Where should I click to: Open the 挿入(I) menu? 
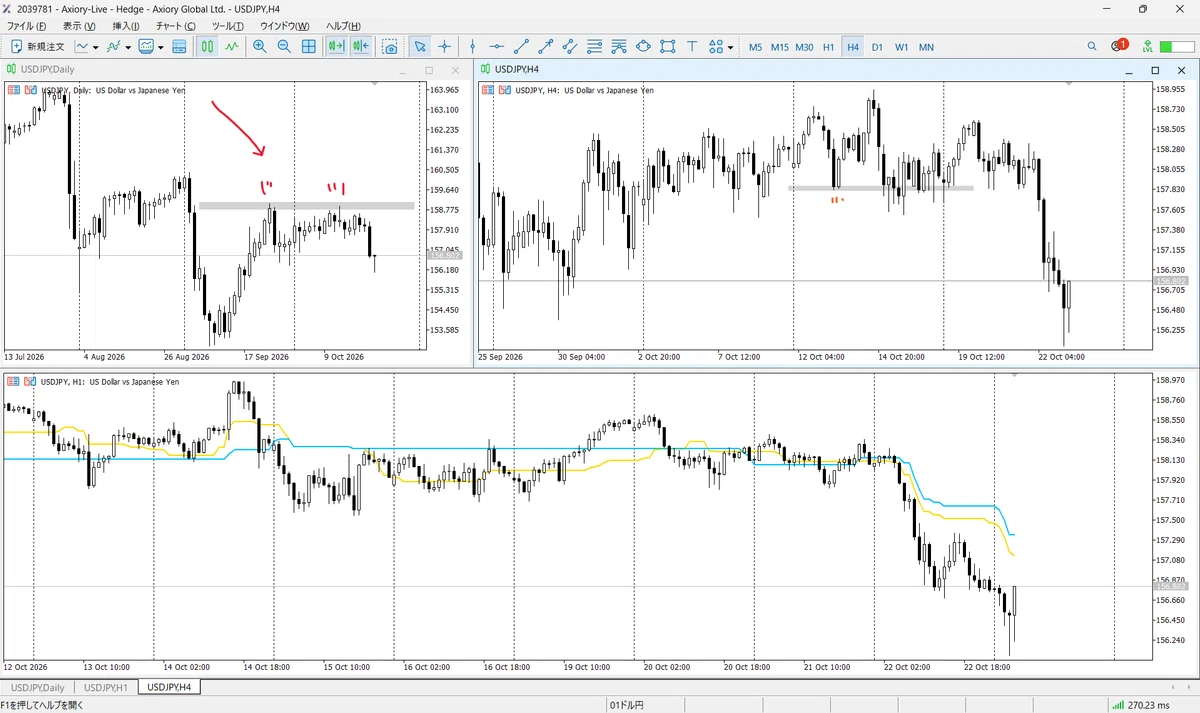tap(126, 25)
